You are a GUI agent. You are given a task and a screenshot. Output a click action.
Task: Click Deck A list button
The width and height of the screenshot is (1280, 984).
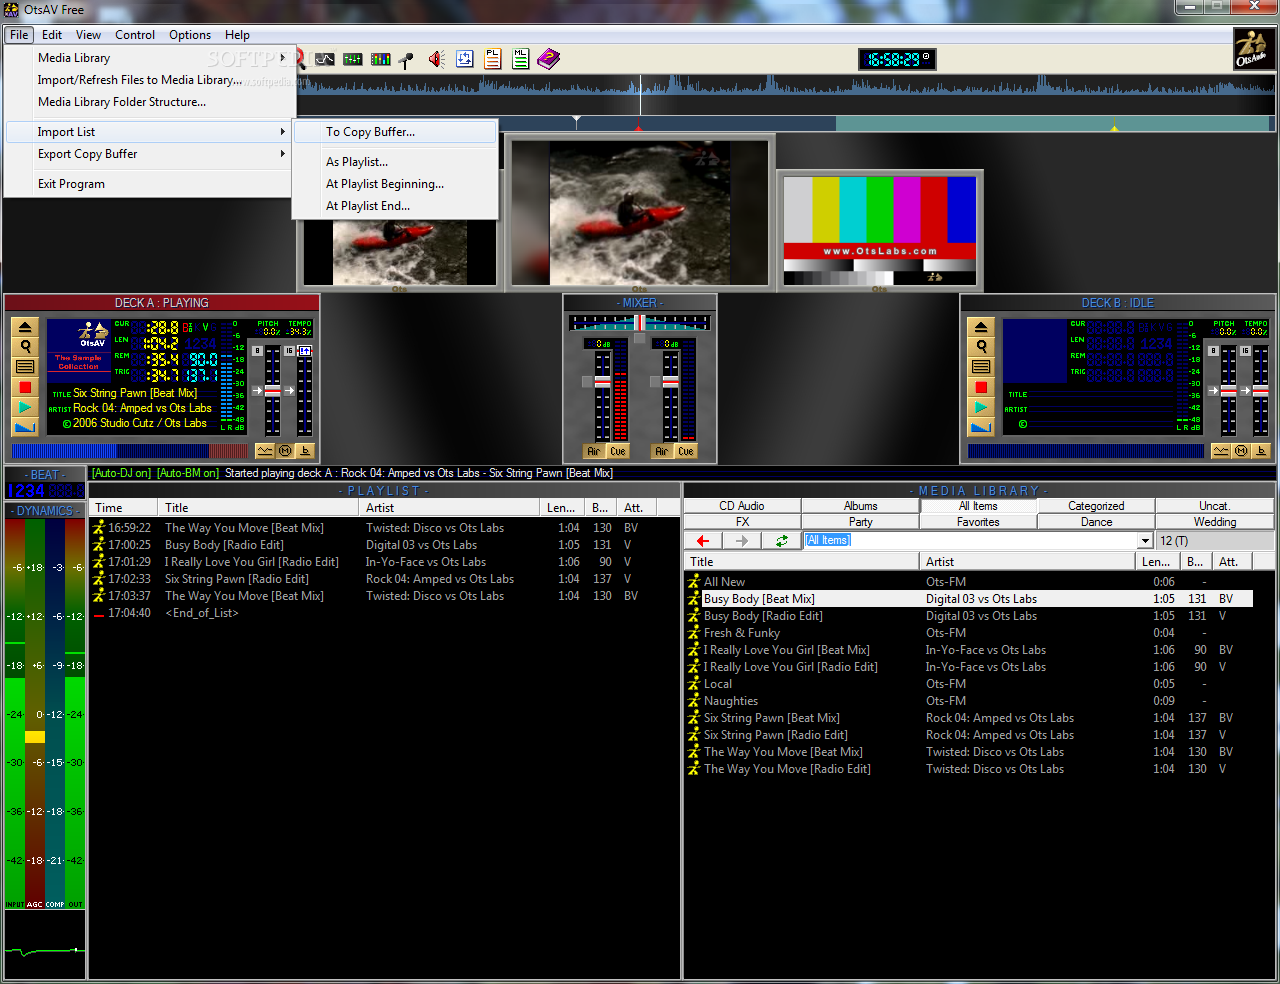25,367
